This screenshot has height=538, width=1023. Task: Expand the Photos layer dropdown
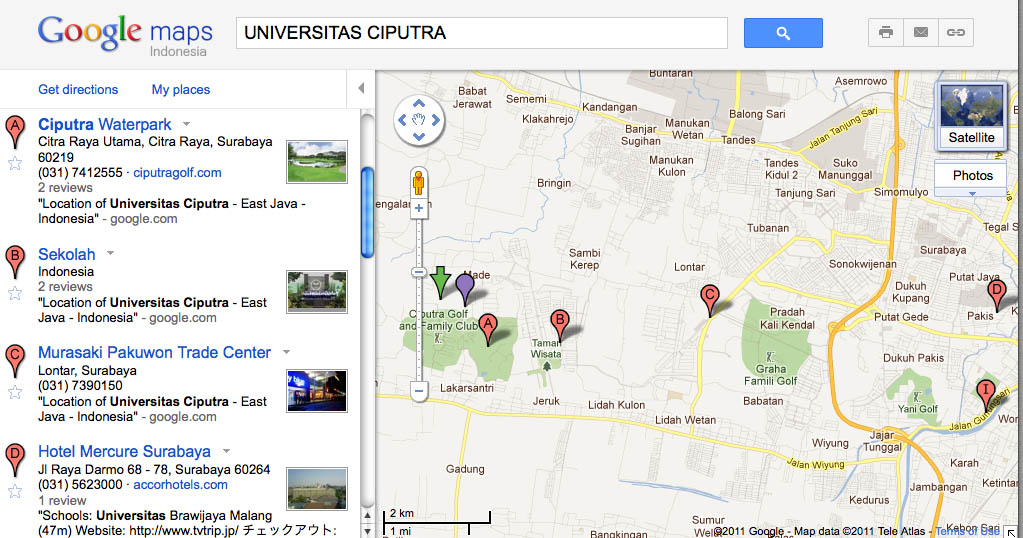coord(972,193)
